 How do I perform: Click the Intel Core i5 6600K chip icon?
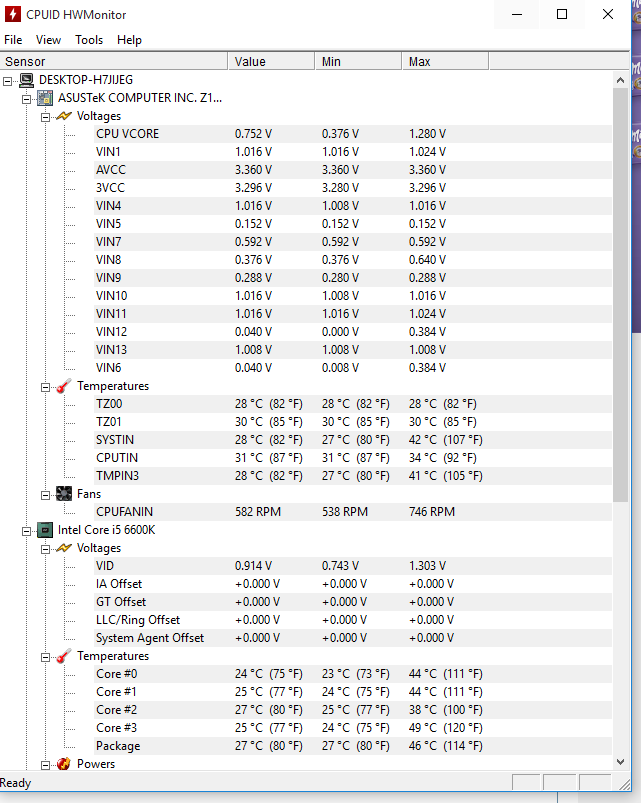click(45, 530)
